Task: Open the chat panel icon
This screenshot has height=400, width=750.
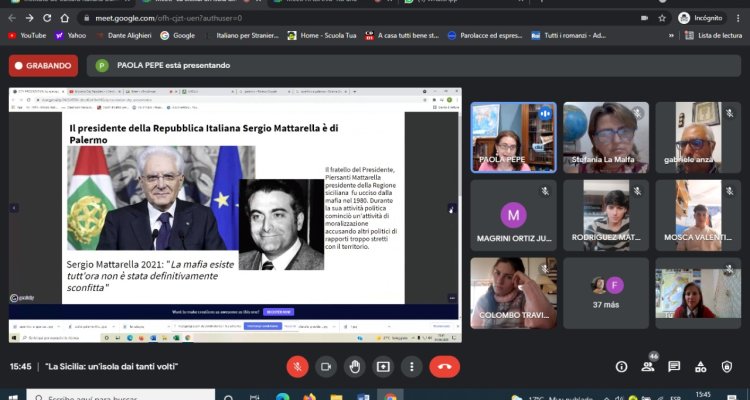Action: [674, 367]
